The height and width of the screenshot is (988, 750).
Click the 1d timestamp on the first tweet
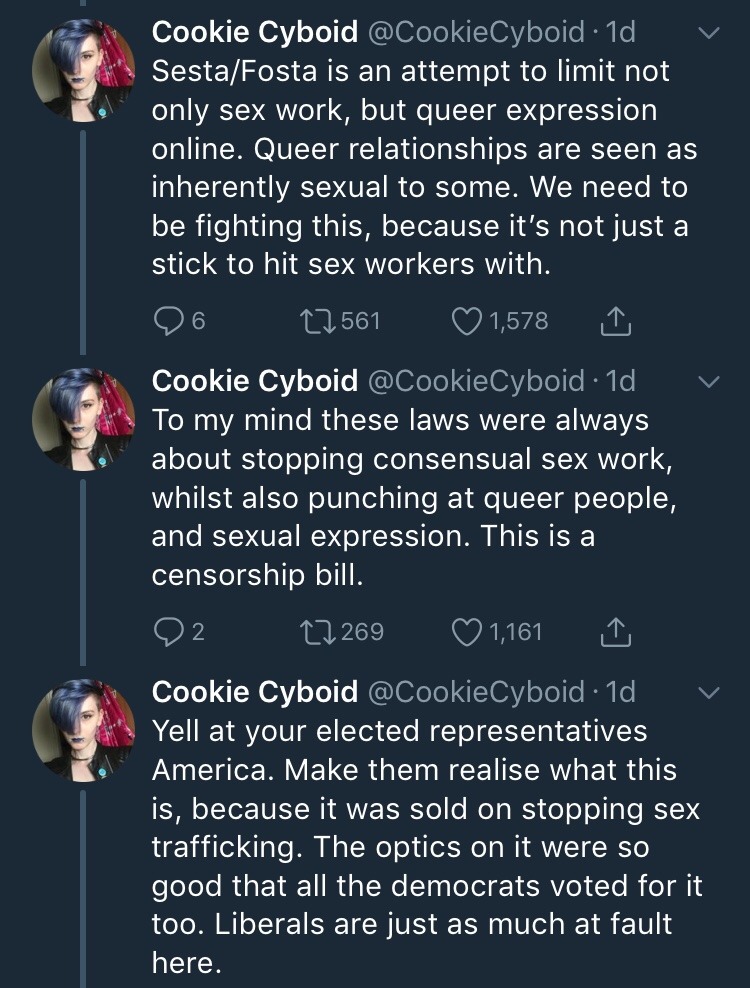[x=620, y=32]
